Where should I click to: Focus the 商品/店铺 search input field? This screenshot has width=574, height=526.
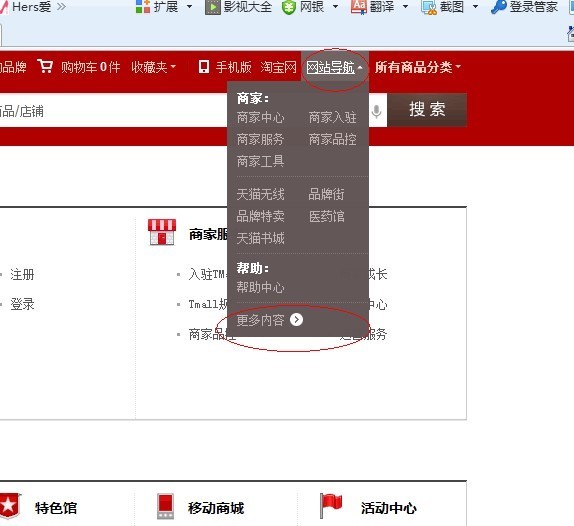pyautogui.click(x=113, y=111)
